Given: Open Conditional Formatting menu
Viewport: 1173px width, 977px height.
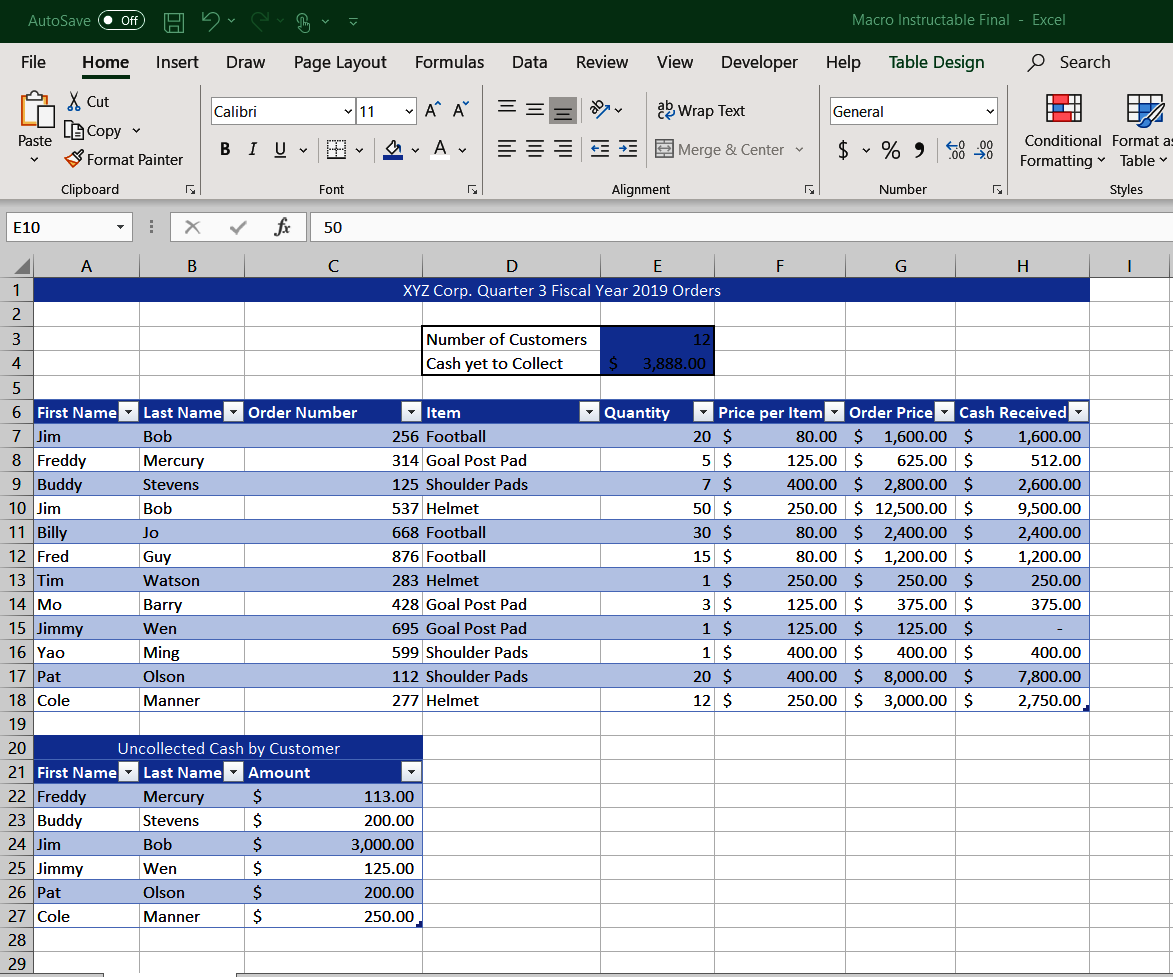Looking at the screenshot, I should tap(1062, 131).
